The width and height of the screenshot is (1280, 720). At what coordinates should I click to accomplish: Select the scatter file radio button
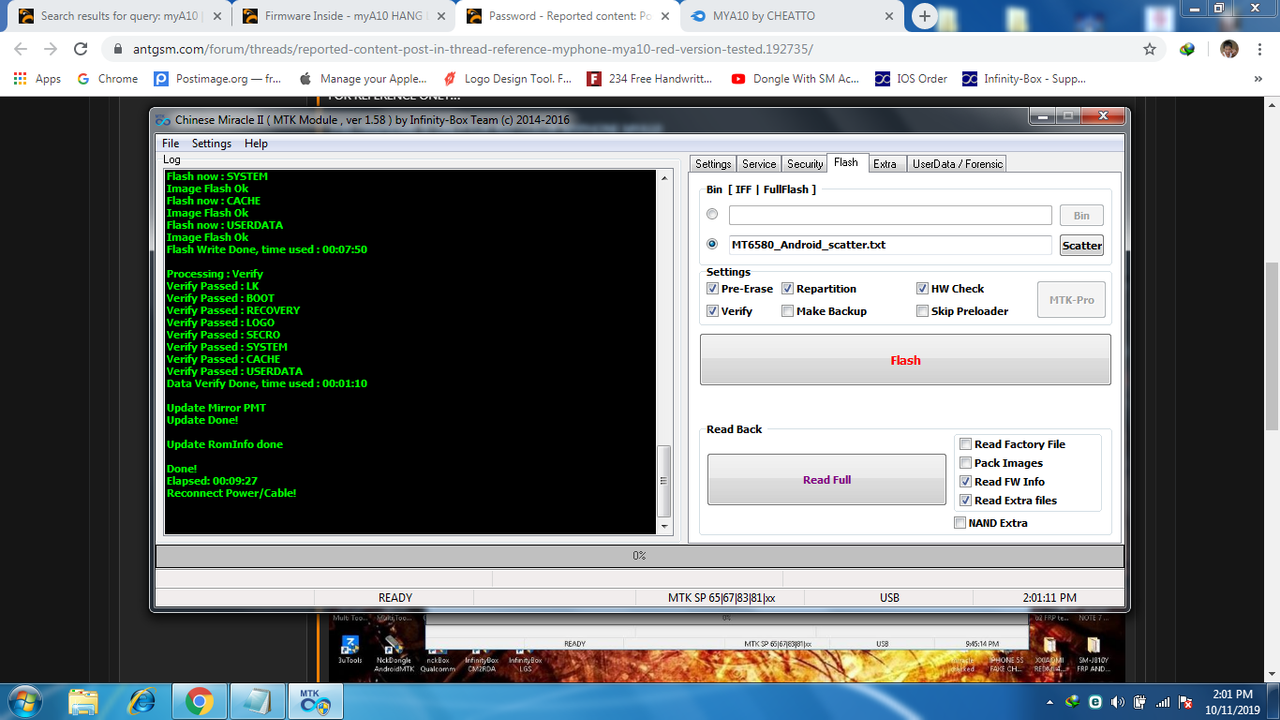(x=712, y=244)
